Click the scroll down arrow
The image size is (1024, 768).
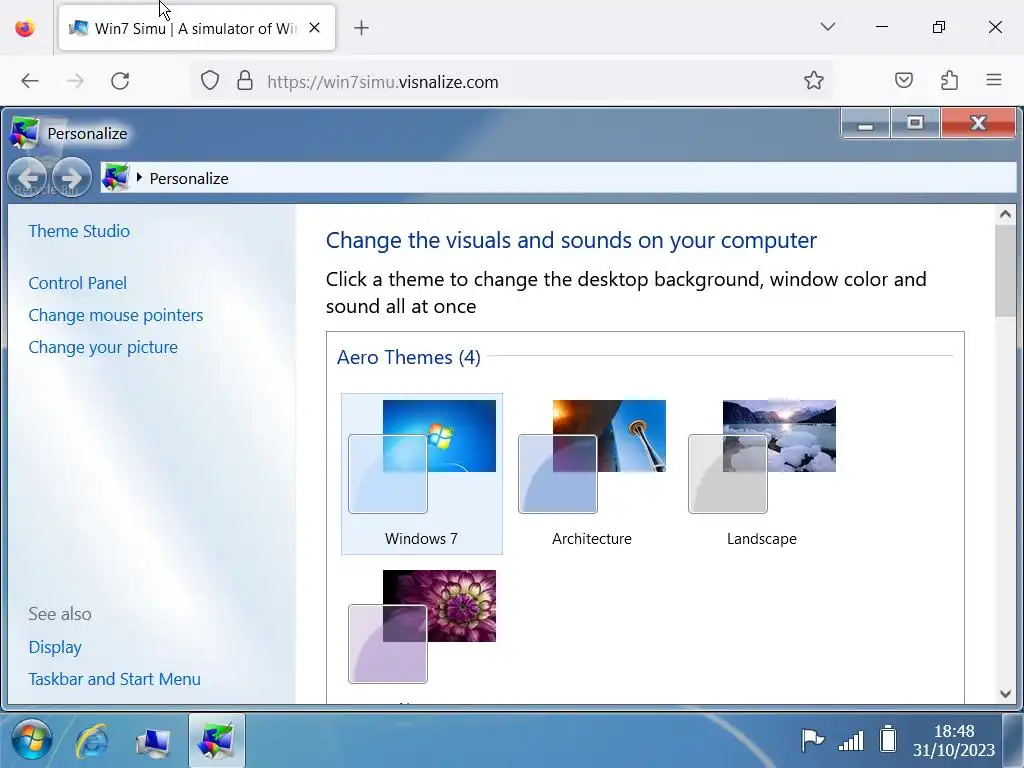tap(1005, 694)
